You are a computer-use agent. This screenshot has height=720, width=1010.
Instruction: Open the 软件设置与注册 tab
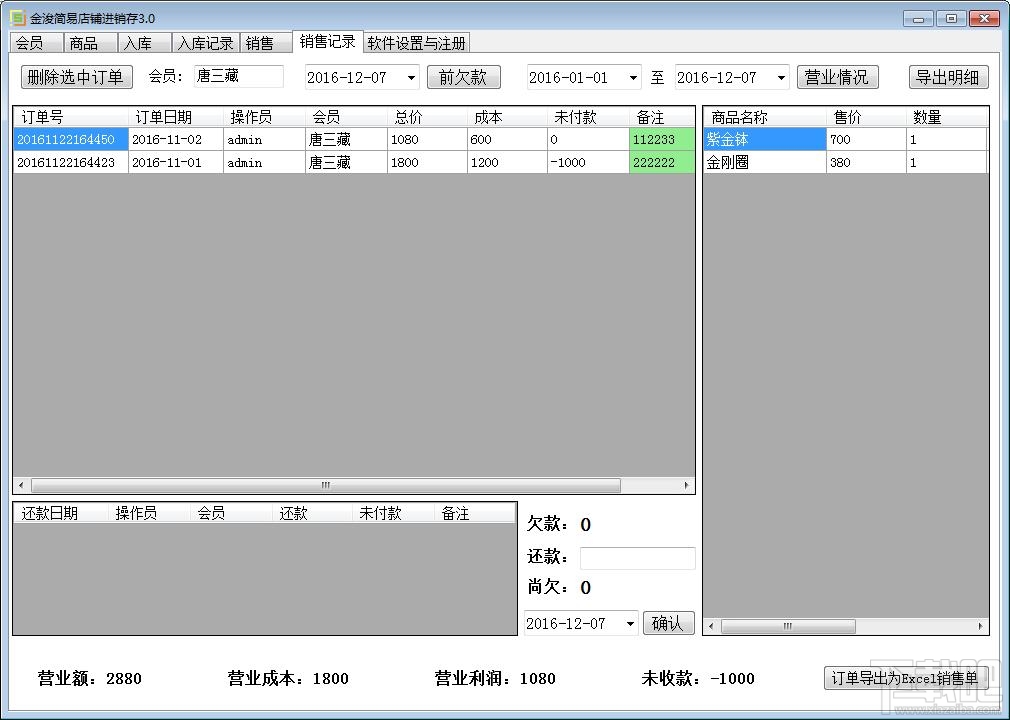pyautogui.click(x=416, y=42)
